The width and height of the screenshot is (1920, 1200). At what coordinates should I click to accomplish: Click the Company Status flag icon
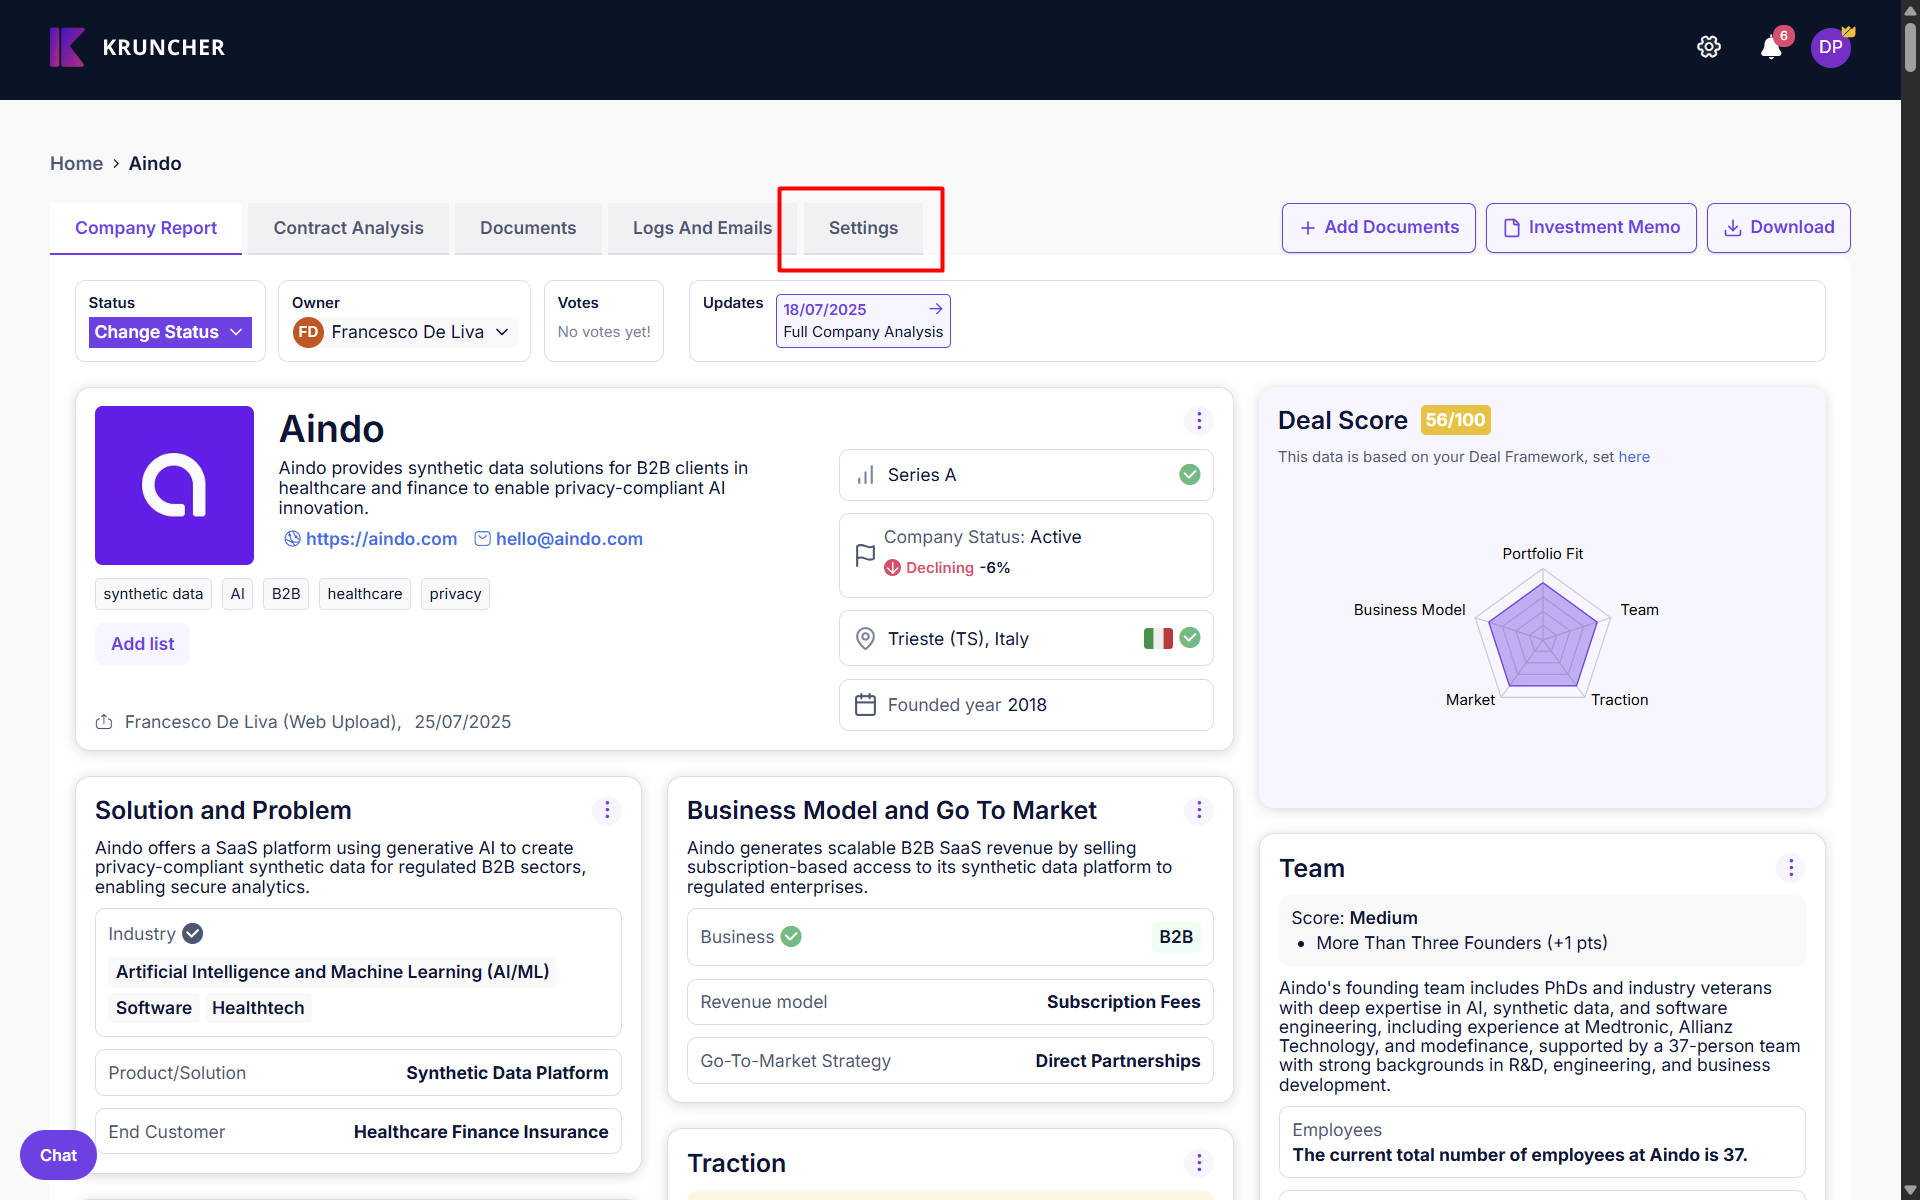(x=866, y=556)
